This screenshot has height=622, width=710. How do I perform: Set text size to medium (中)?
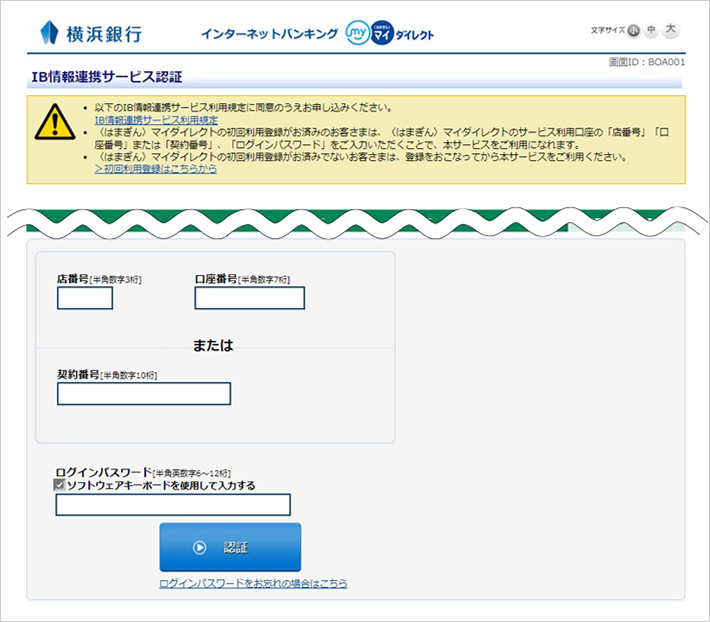(x=651, y=30)
